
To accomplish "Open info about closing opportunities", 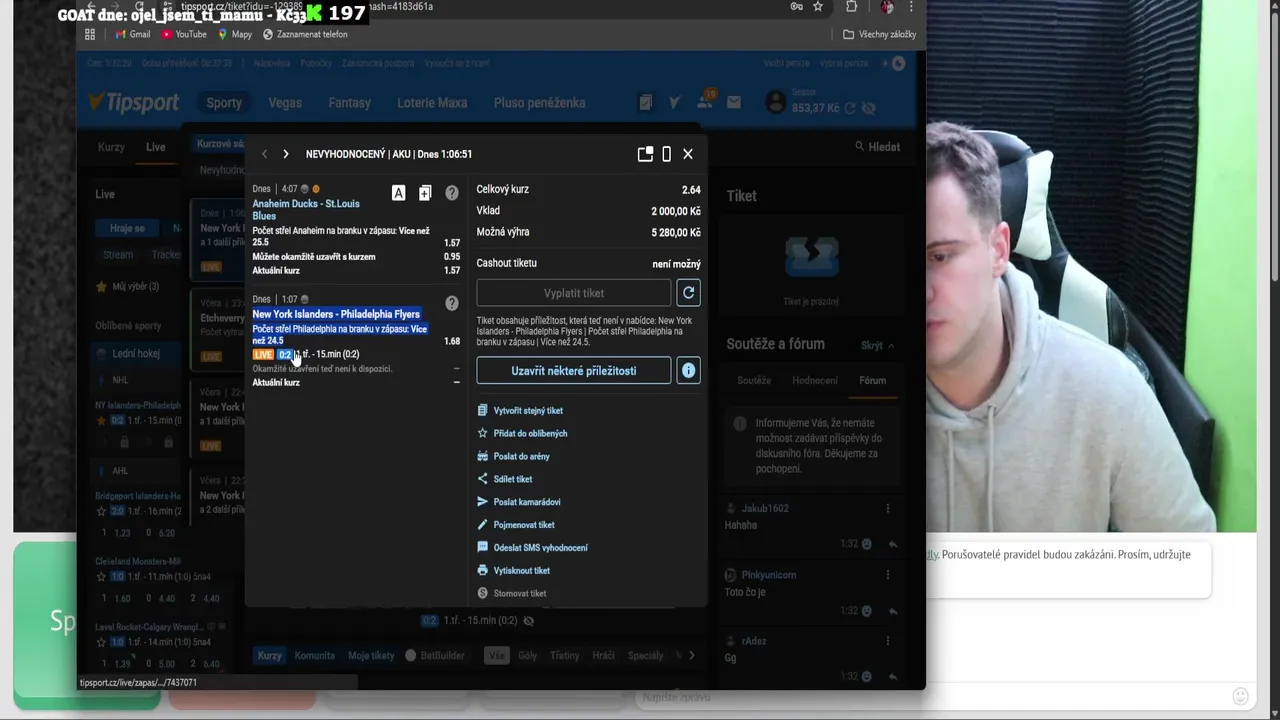I will pos(688,370).
